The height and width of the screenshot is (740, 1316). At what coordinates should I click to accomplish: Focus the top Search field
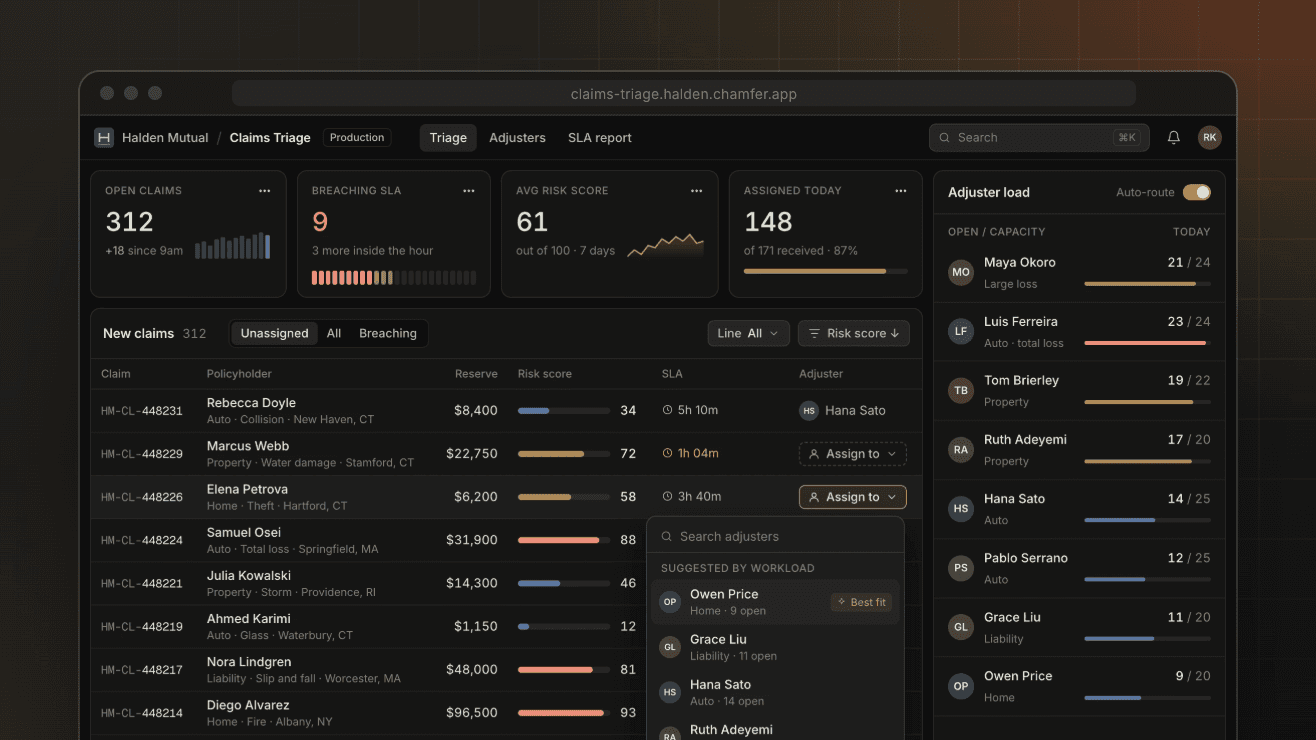point(1039,138)
